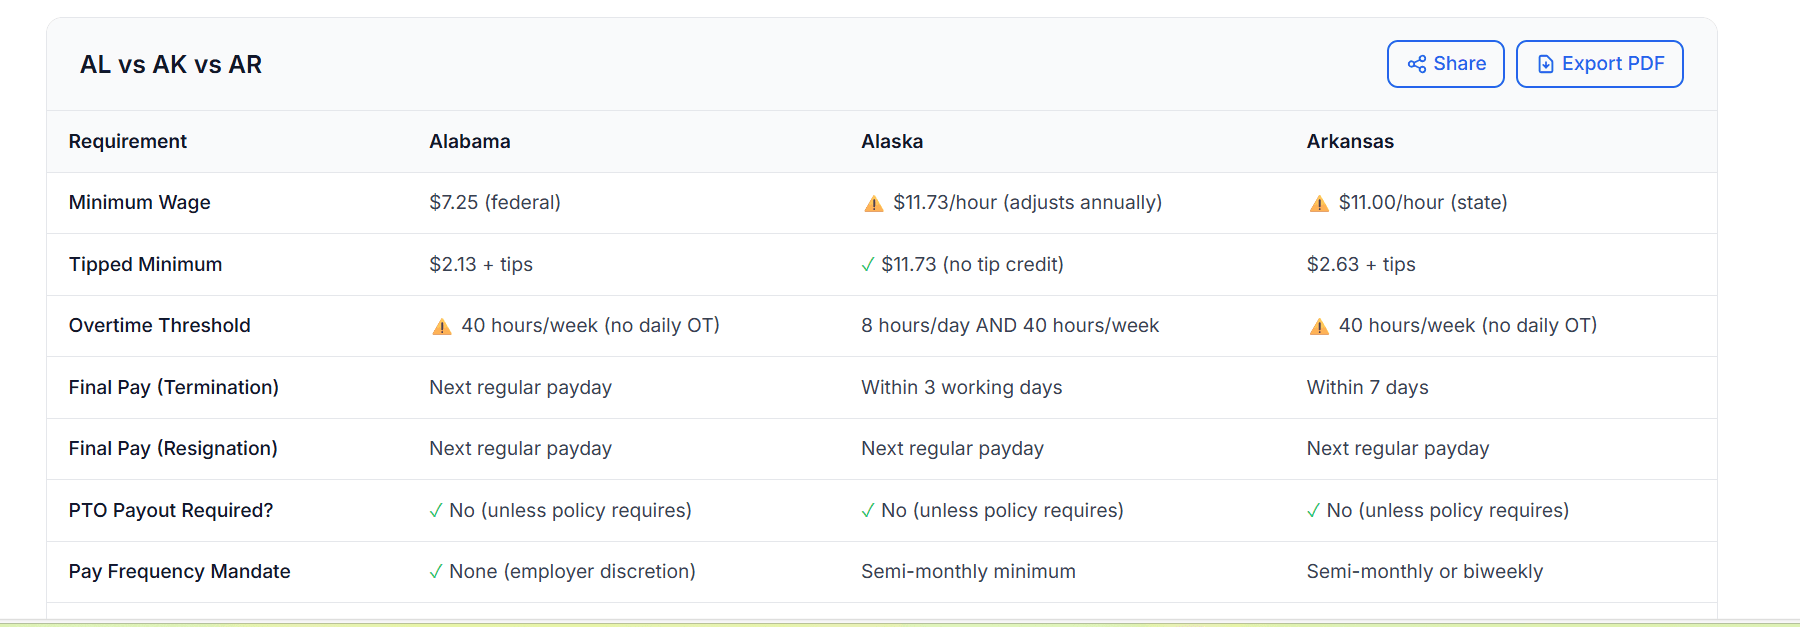Export the comparison as PDF

click(1599, 63)
